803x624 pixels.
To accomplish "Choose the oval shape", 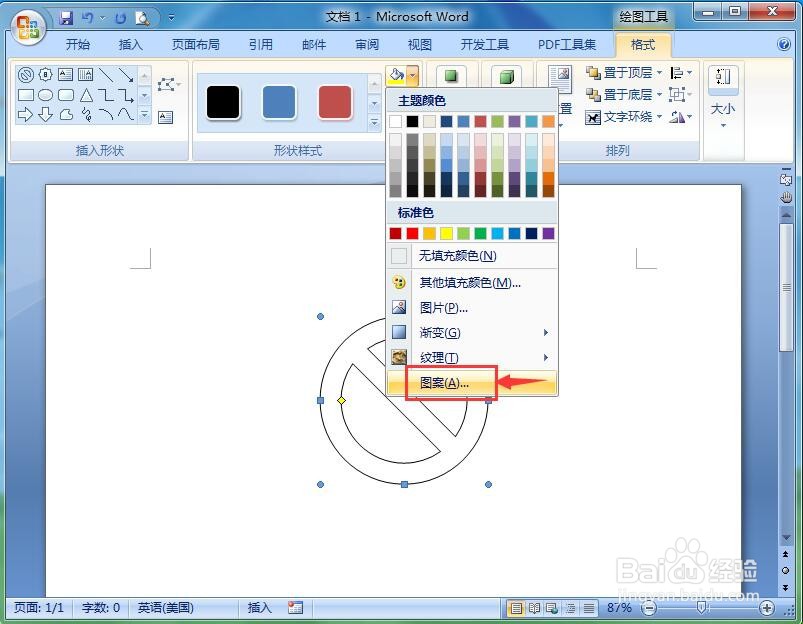I will pyautogui.click(x=45, y=95).
